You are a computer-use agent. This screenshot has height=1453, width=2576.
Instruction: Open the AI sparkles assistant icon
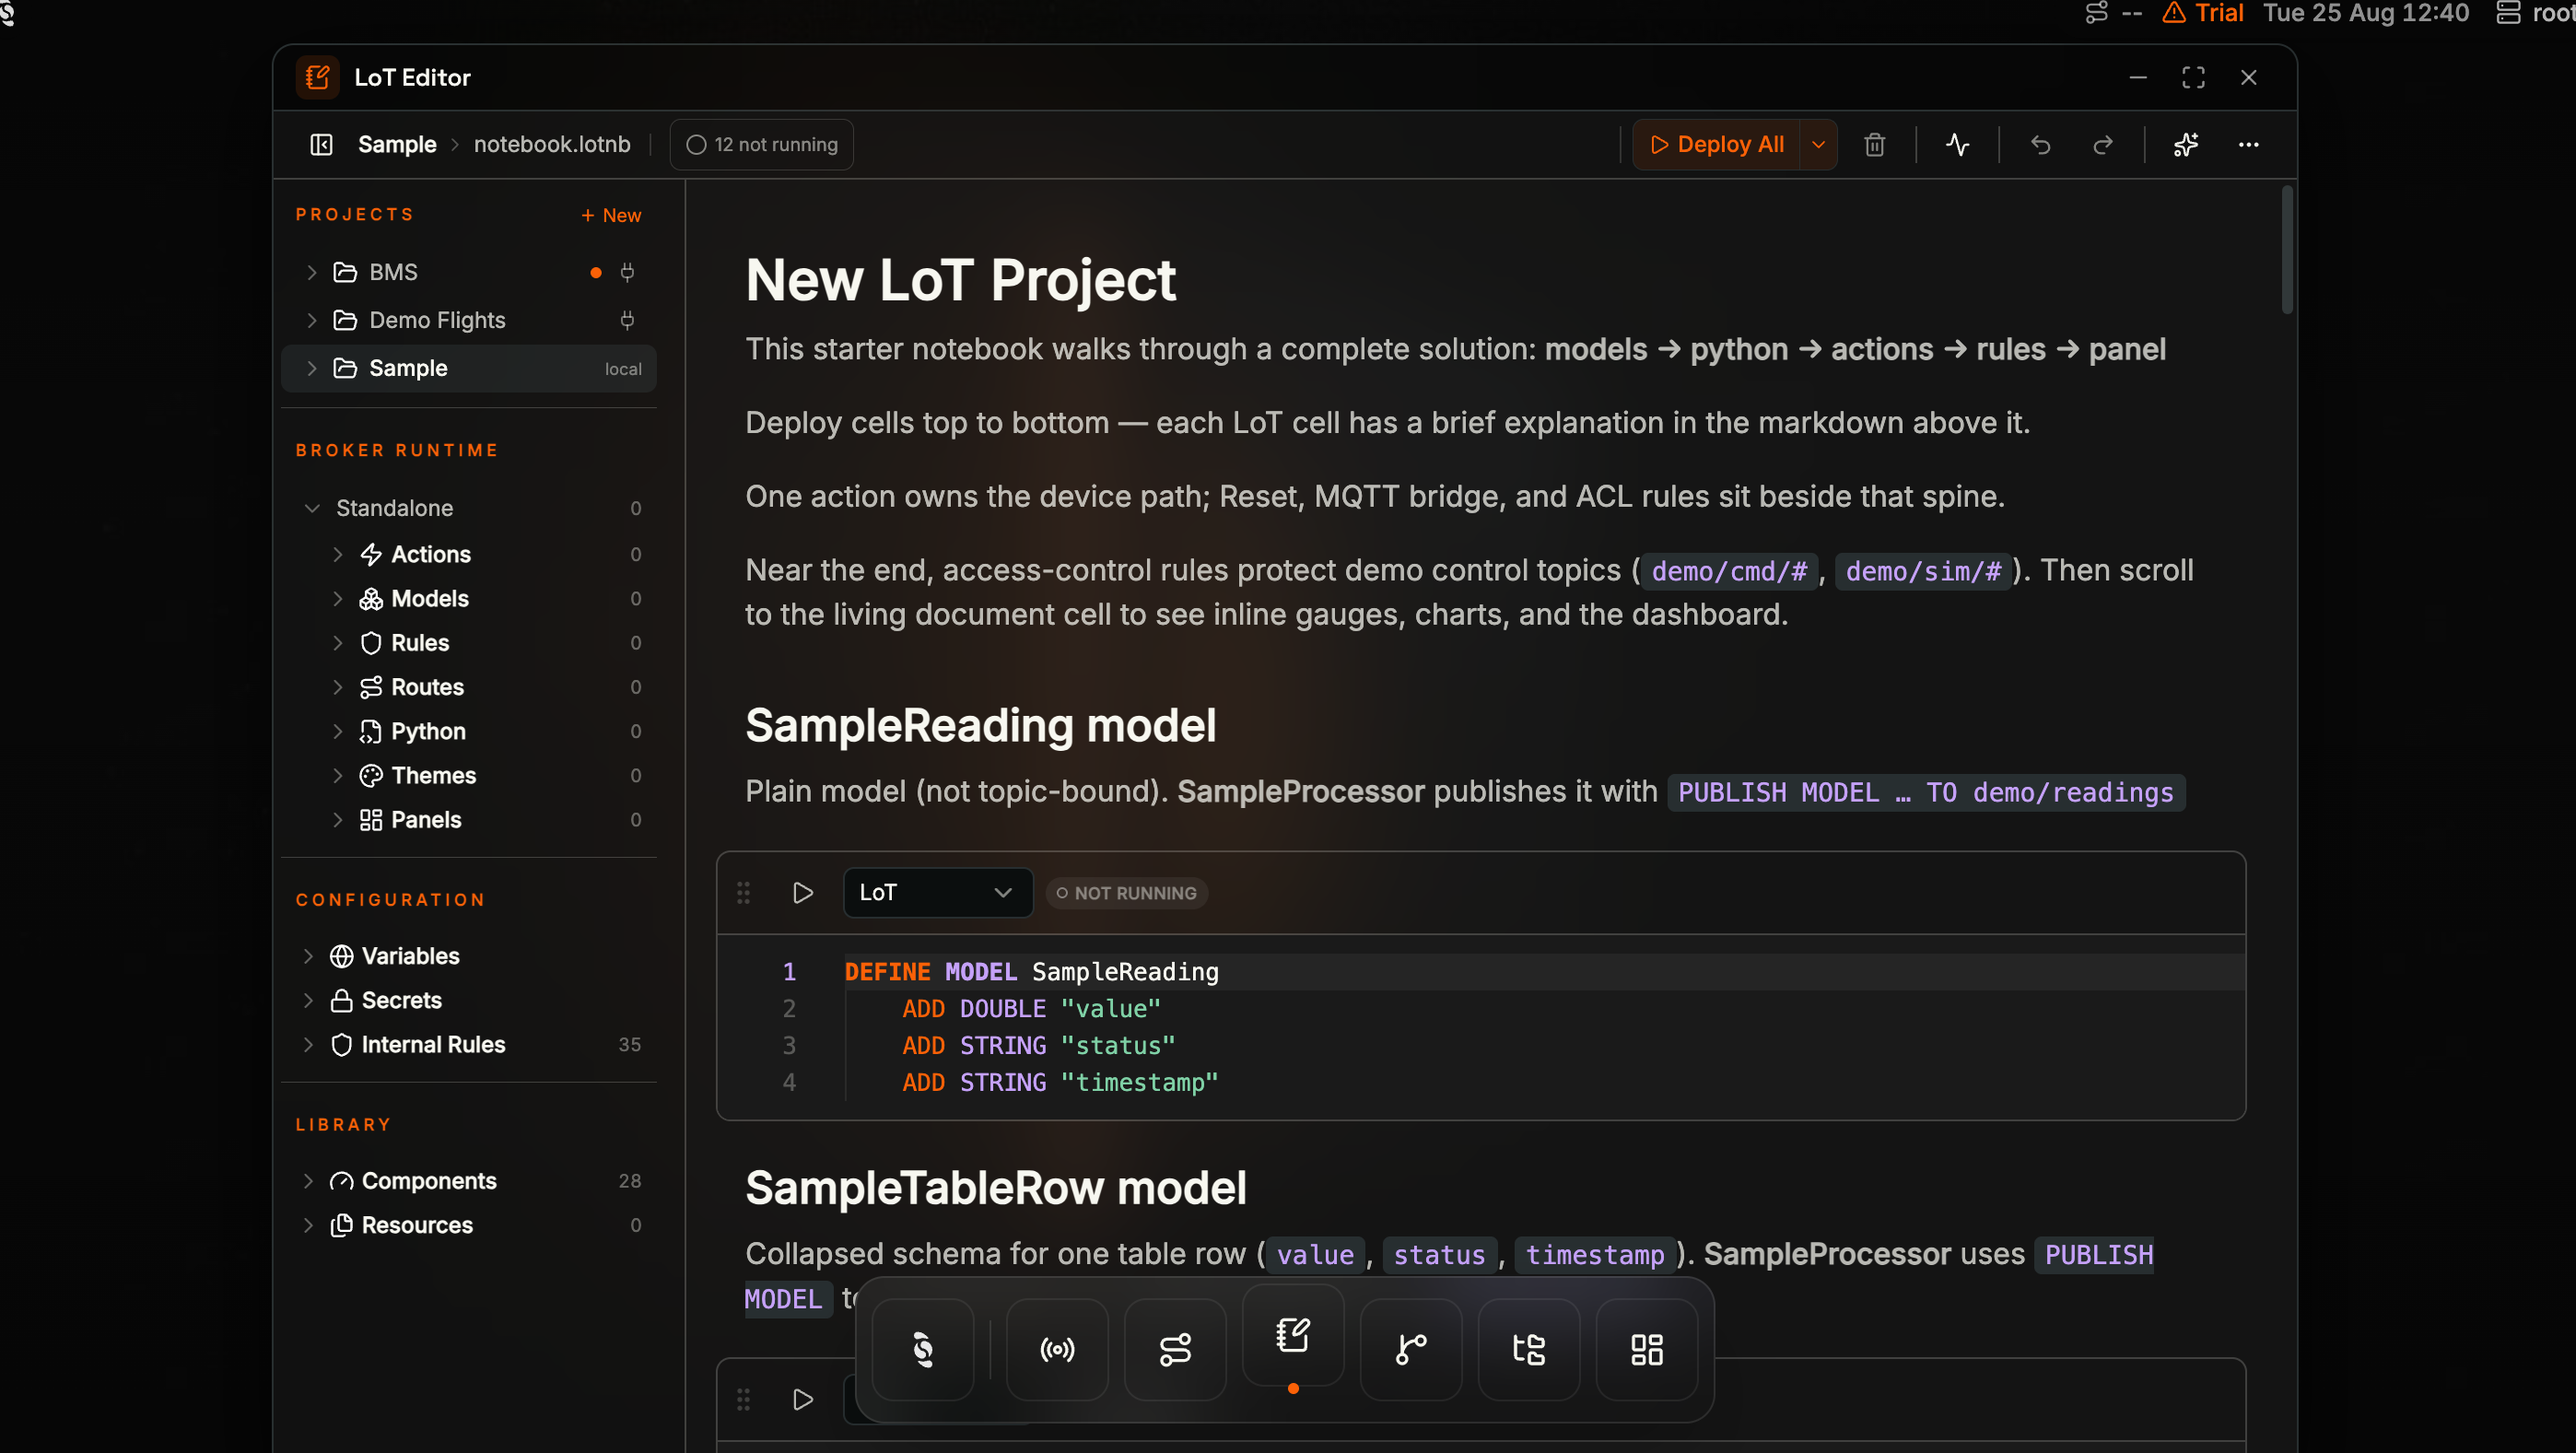coord(2186,144)
